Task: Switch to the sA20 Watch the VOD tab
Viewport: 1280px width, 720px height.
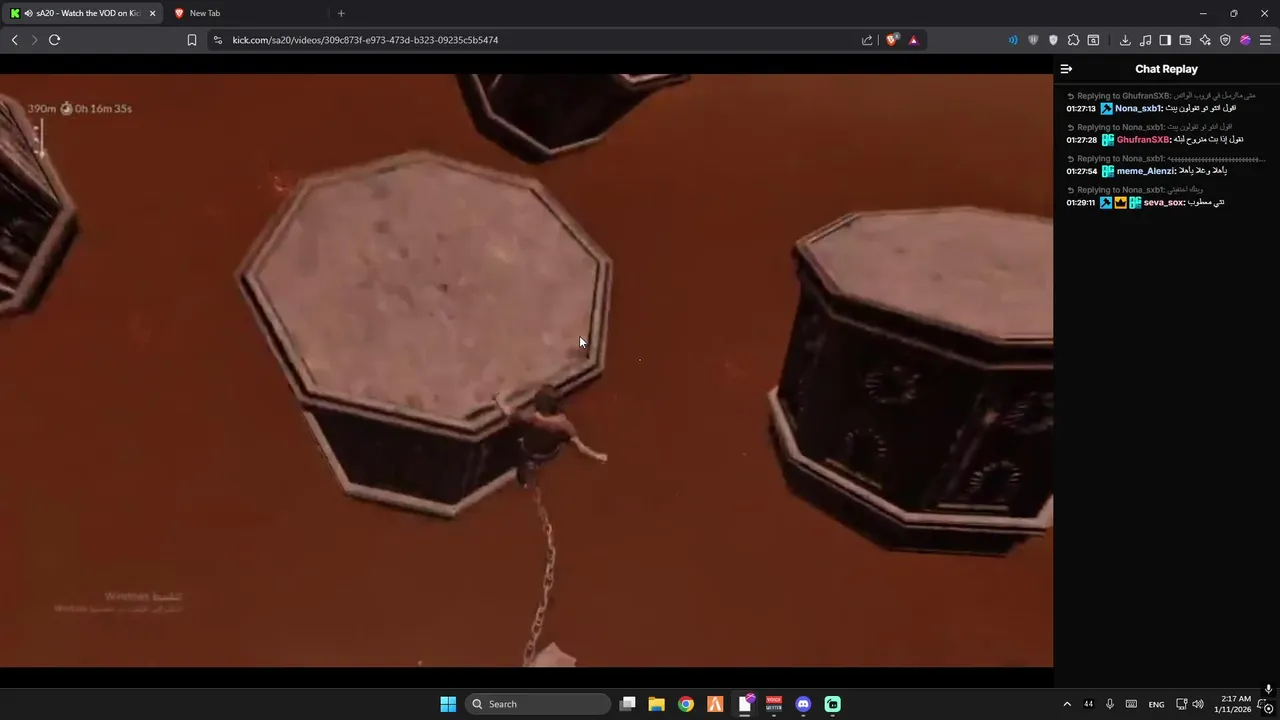Action: click(x=82, y=13)
